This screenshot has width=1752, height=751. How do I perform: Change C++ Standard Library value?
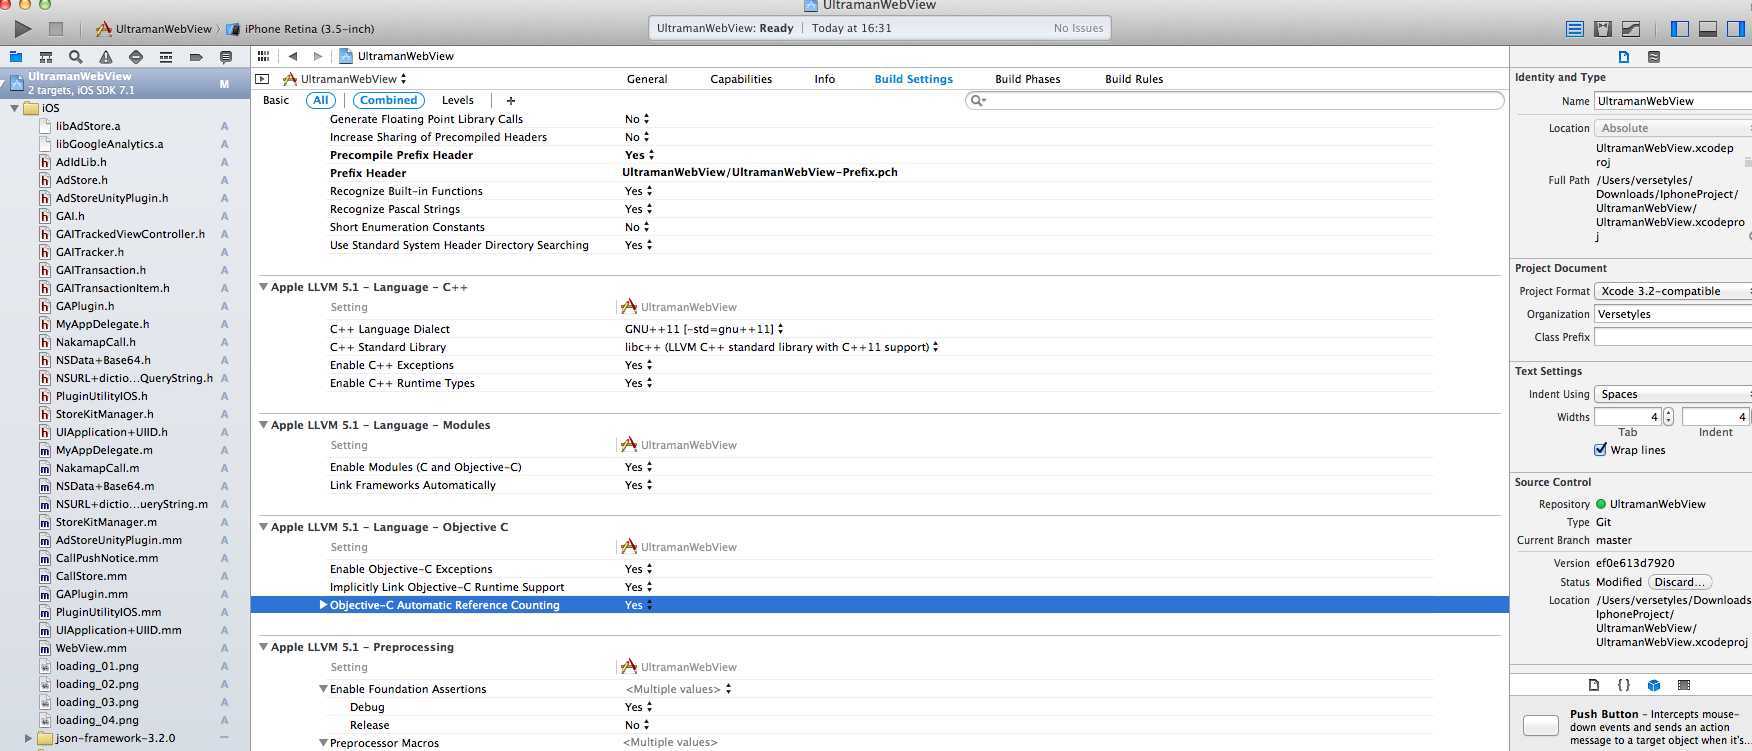[782, 347]
